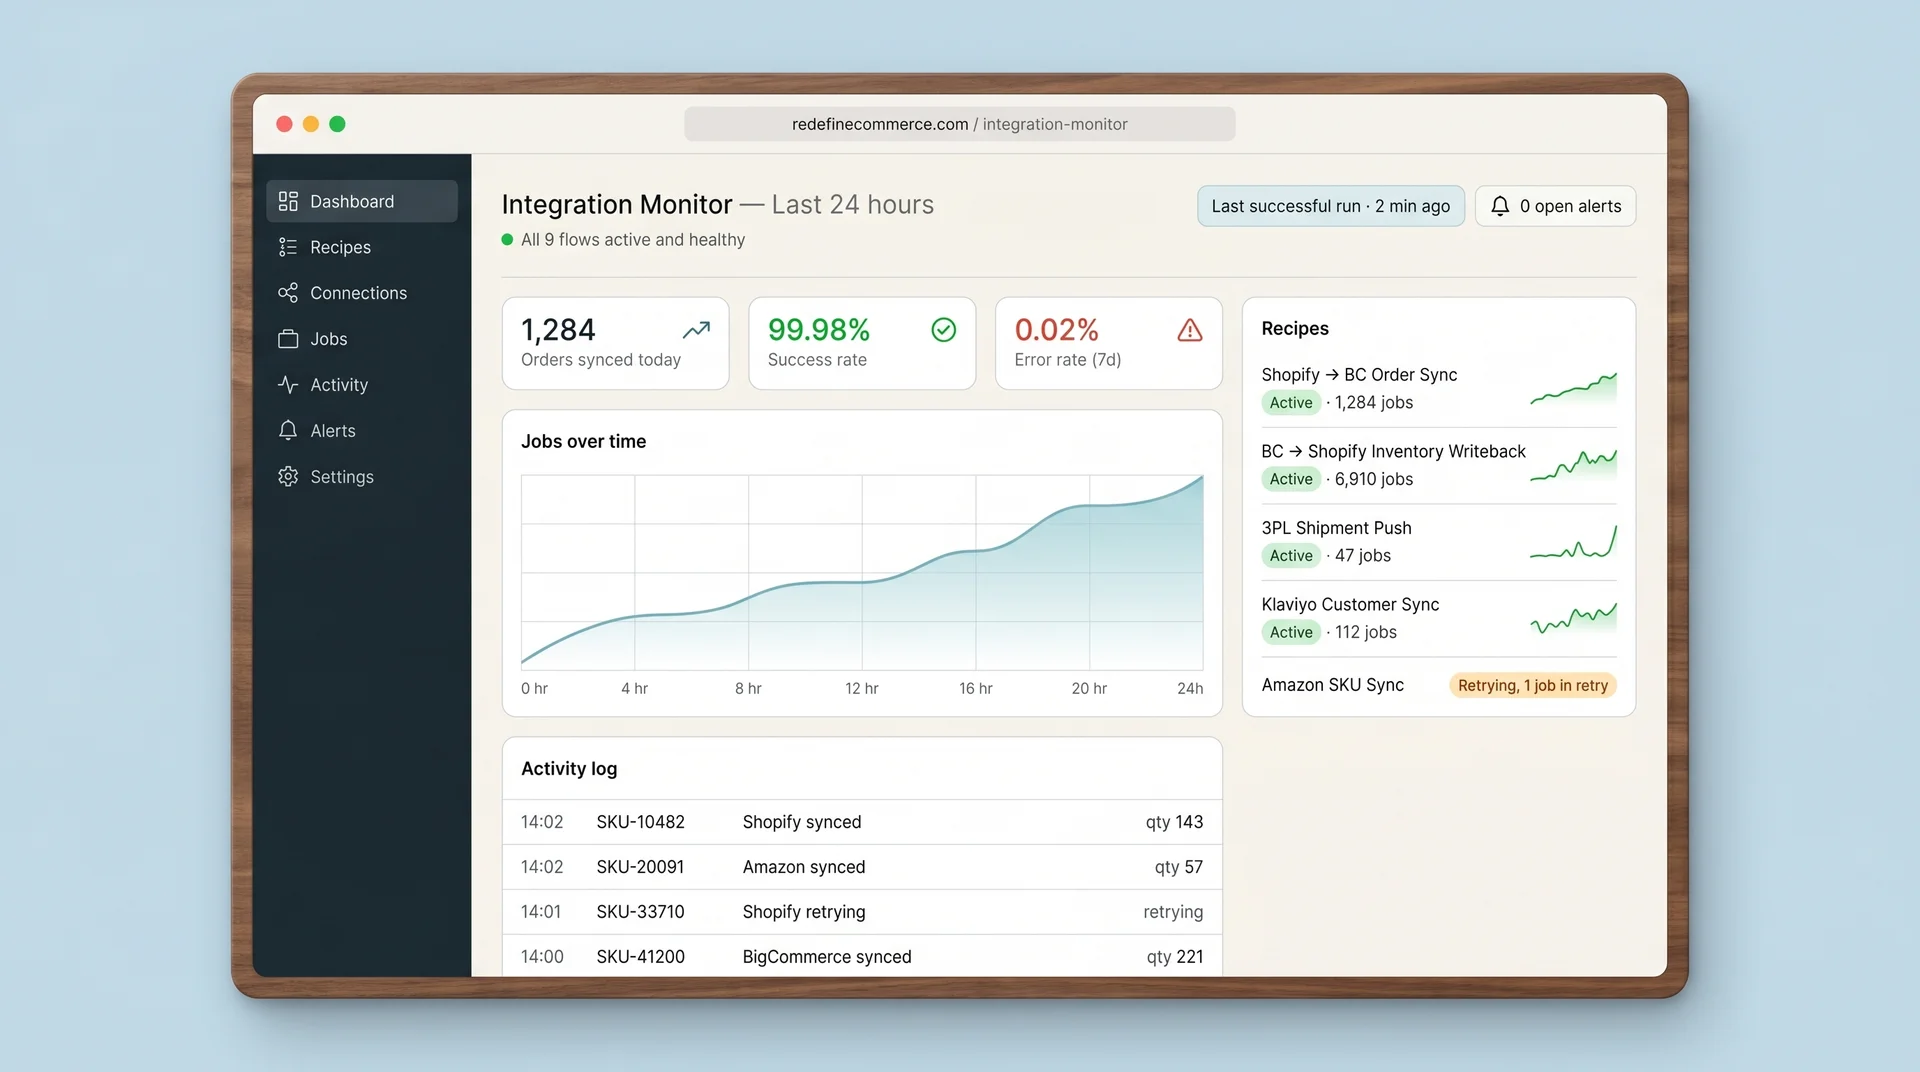Click the Activity pulse icon
The height and width of the screenshot is (1072, 1920).
(288, 385)
